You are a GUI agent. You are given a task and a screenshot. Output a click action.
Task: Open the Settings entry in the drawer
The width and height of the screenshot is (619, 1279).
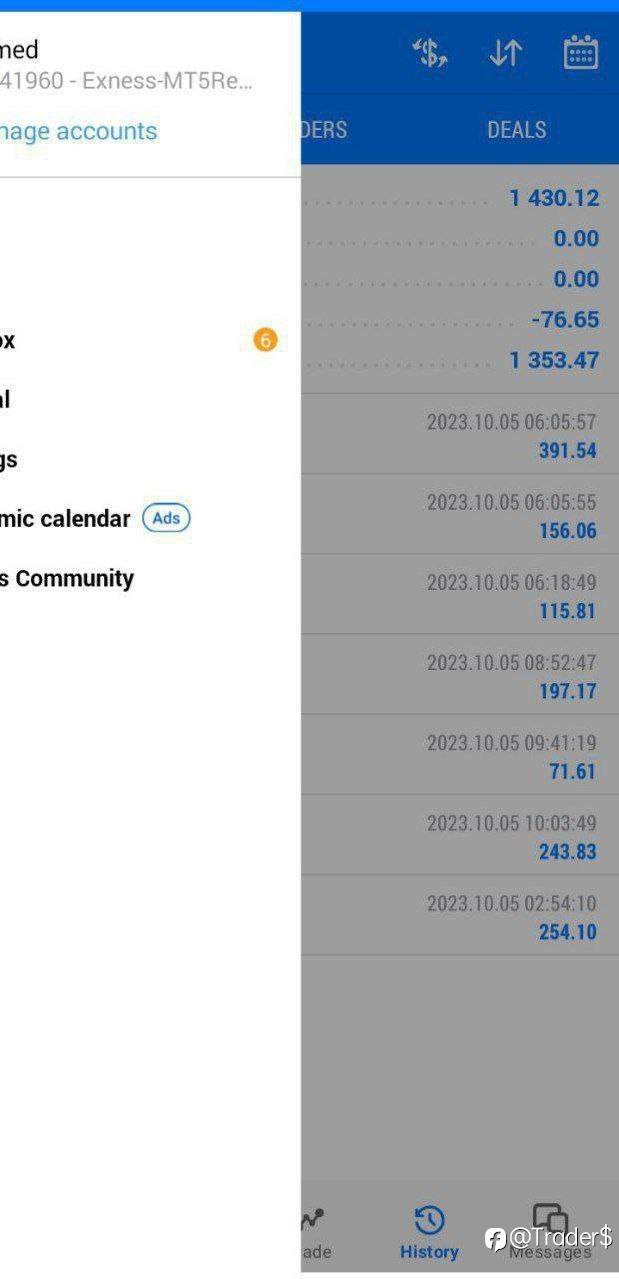click(x=9, y=460)
